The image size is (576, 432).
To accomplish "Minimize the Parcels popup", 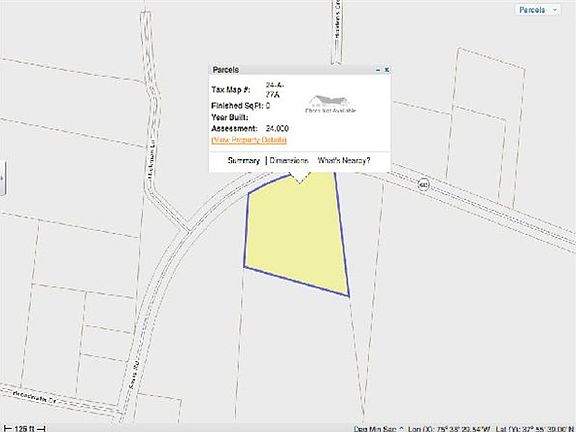I will point(378,70).
